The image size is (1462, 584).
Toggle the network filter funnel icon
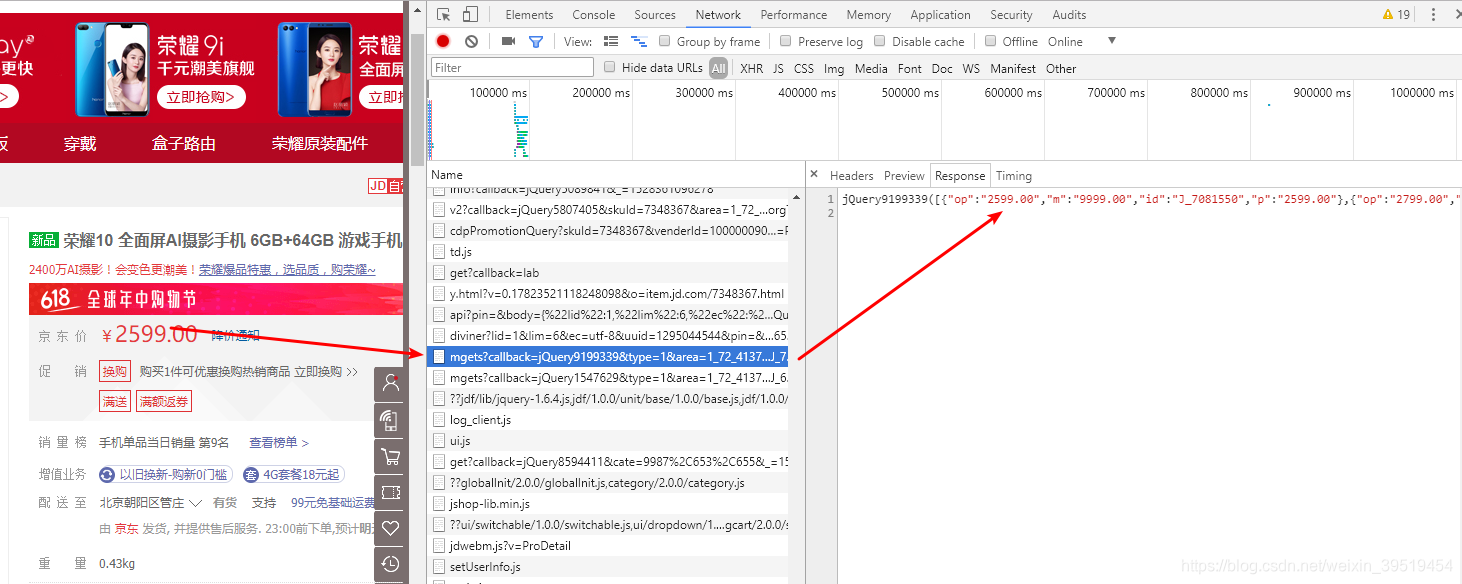(536, 41)
